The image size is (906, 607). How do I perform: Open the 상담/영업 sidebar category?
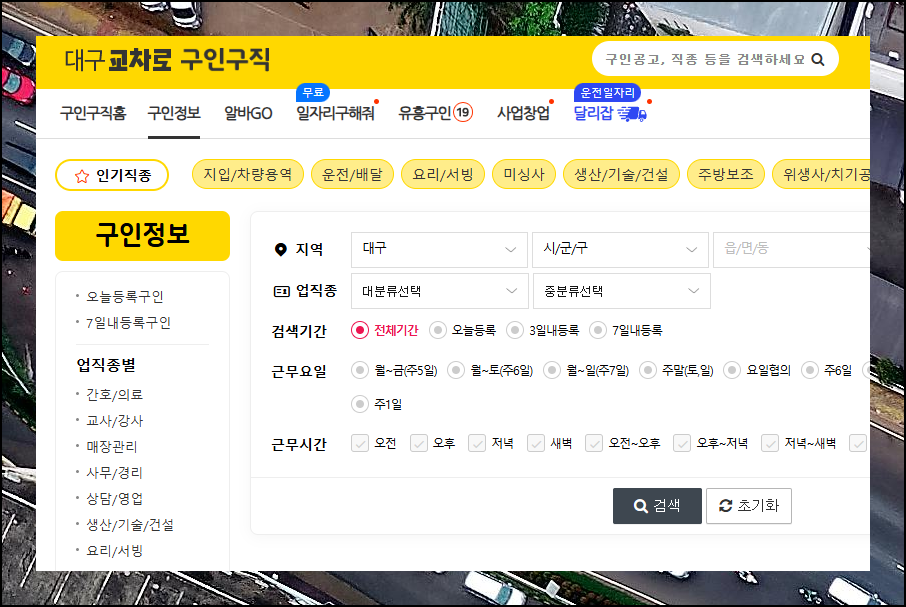coord(114,499)
